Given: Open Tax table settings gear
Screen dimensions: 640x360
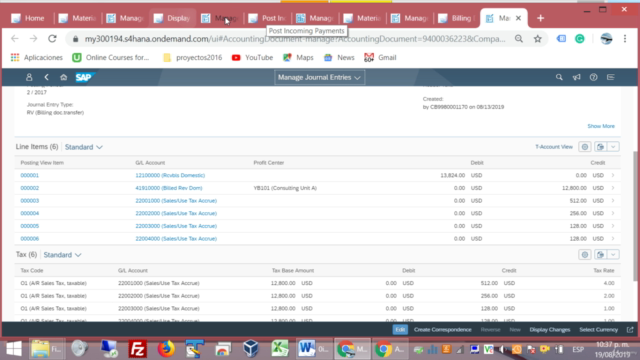Looking at the screenshot, I should (585, 255).
